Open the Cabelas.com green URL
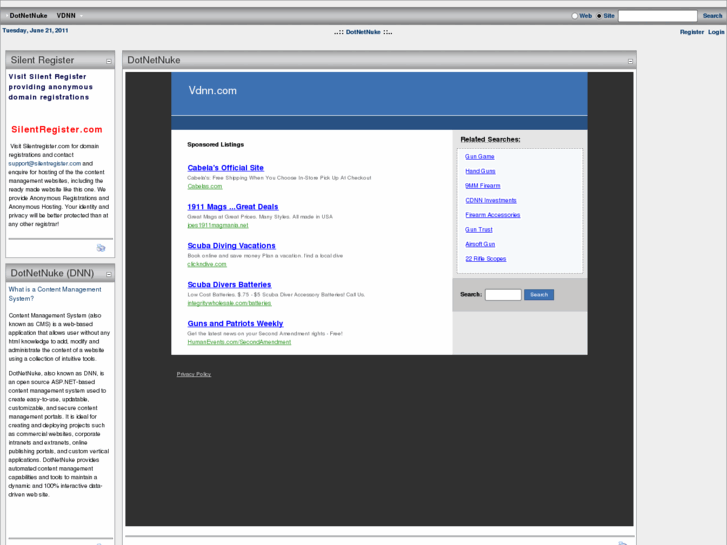Image resolution: width=727 pixels, height=545 pixels. (204, 186)
